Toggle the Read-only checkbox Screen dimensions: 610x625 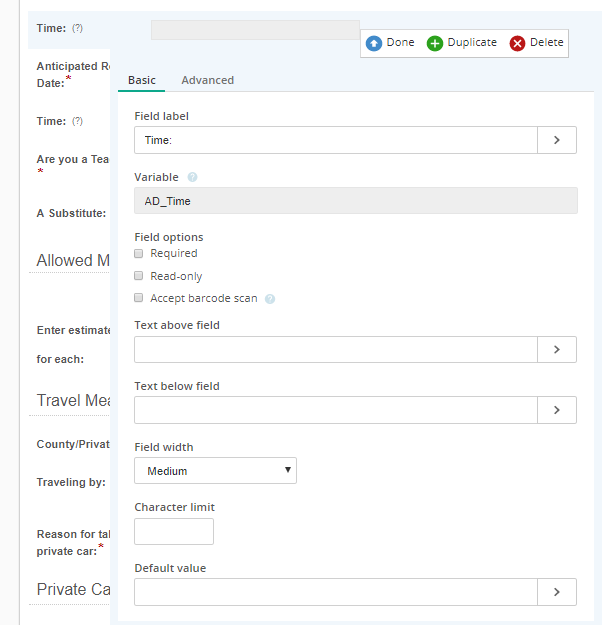pos(139,276)
